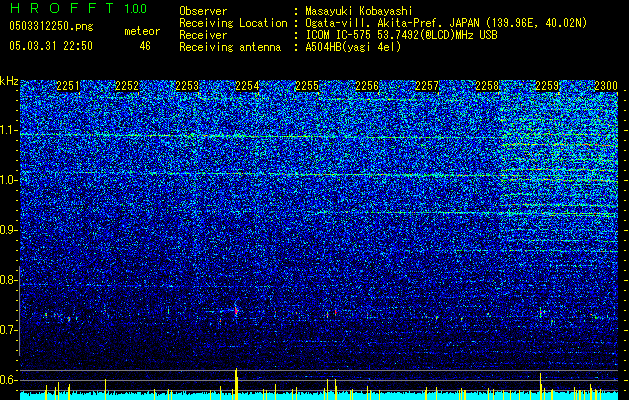Click the Ogata-vill. Akita-Pref. JAPAN location text
629x400 pixels.
(446, 23)
